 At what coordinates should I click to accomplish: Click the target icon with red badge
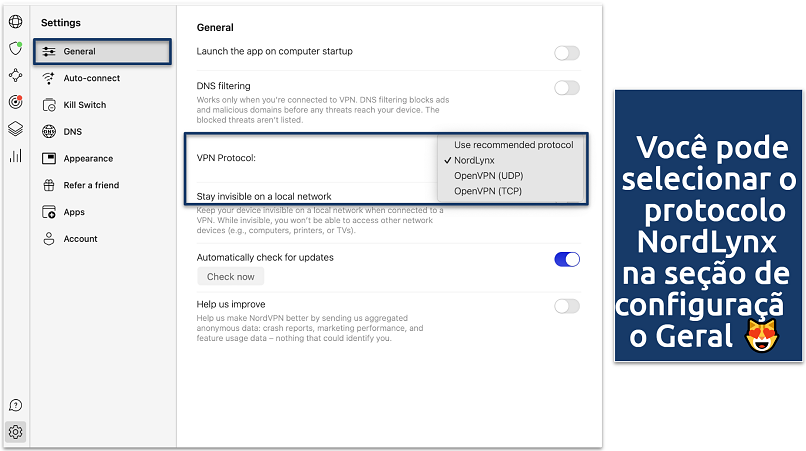(15, 102)
